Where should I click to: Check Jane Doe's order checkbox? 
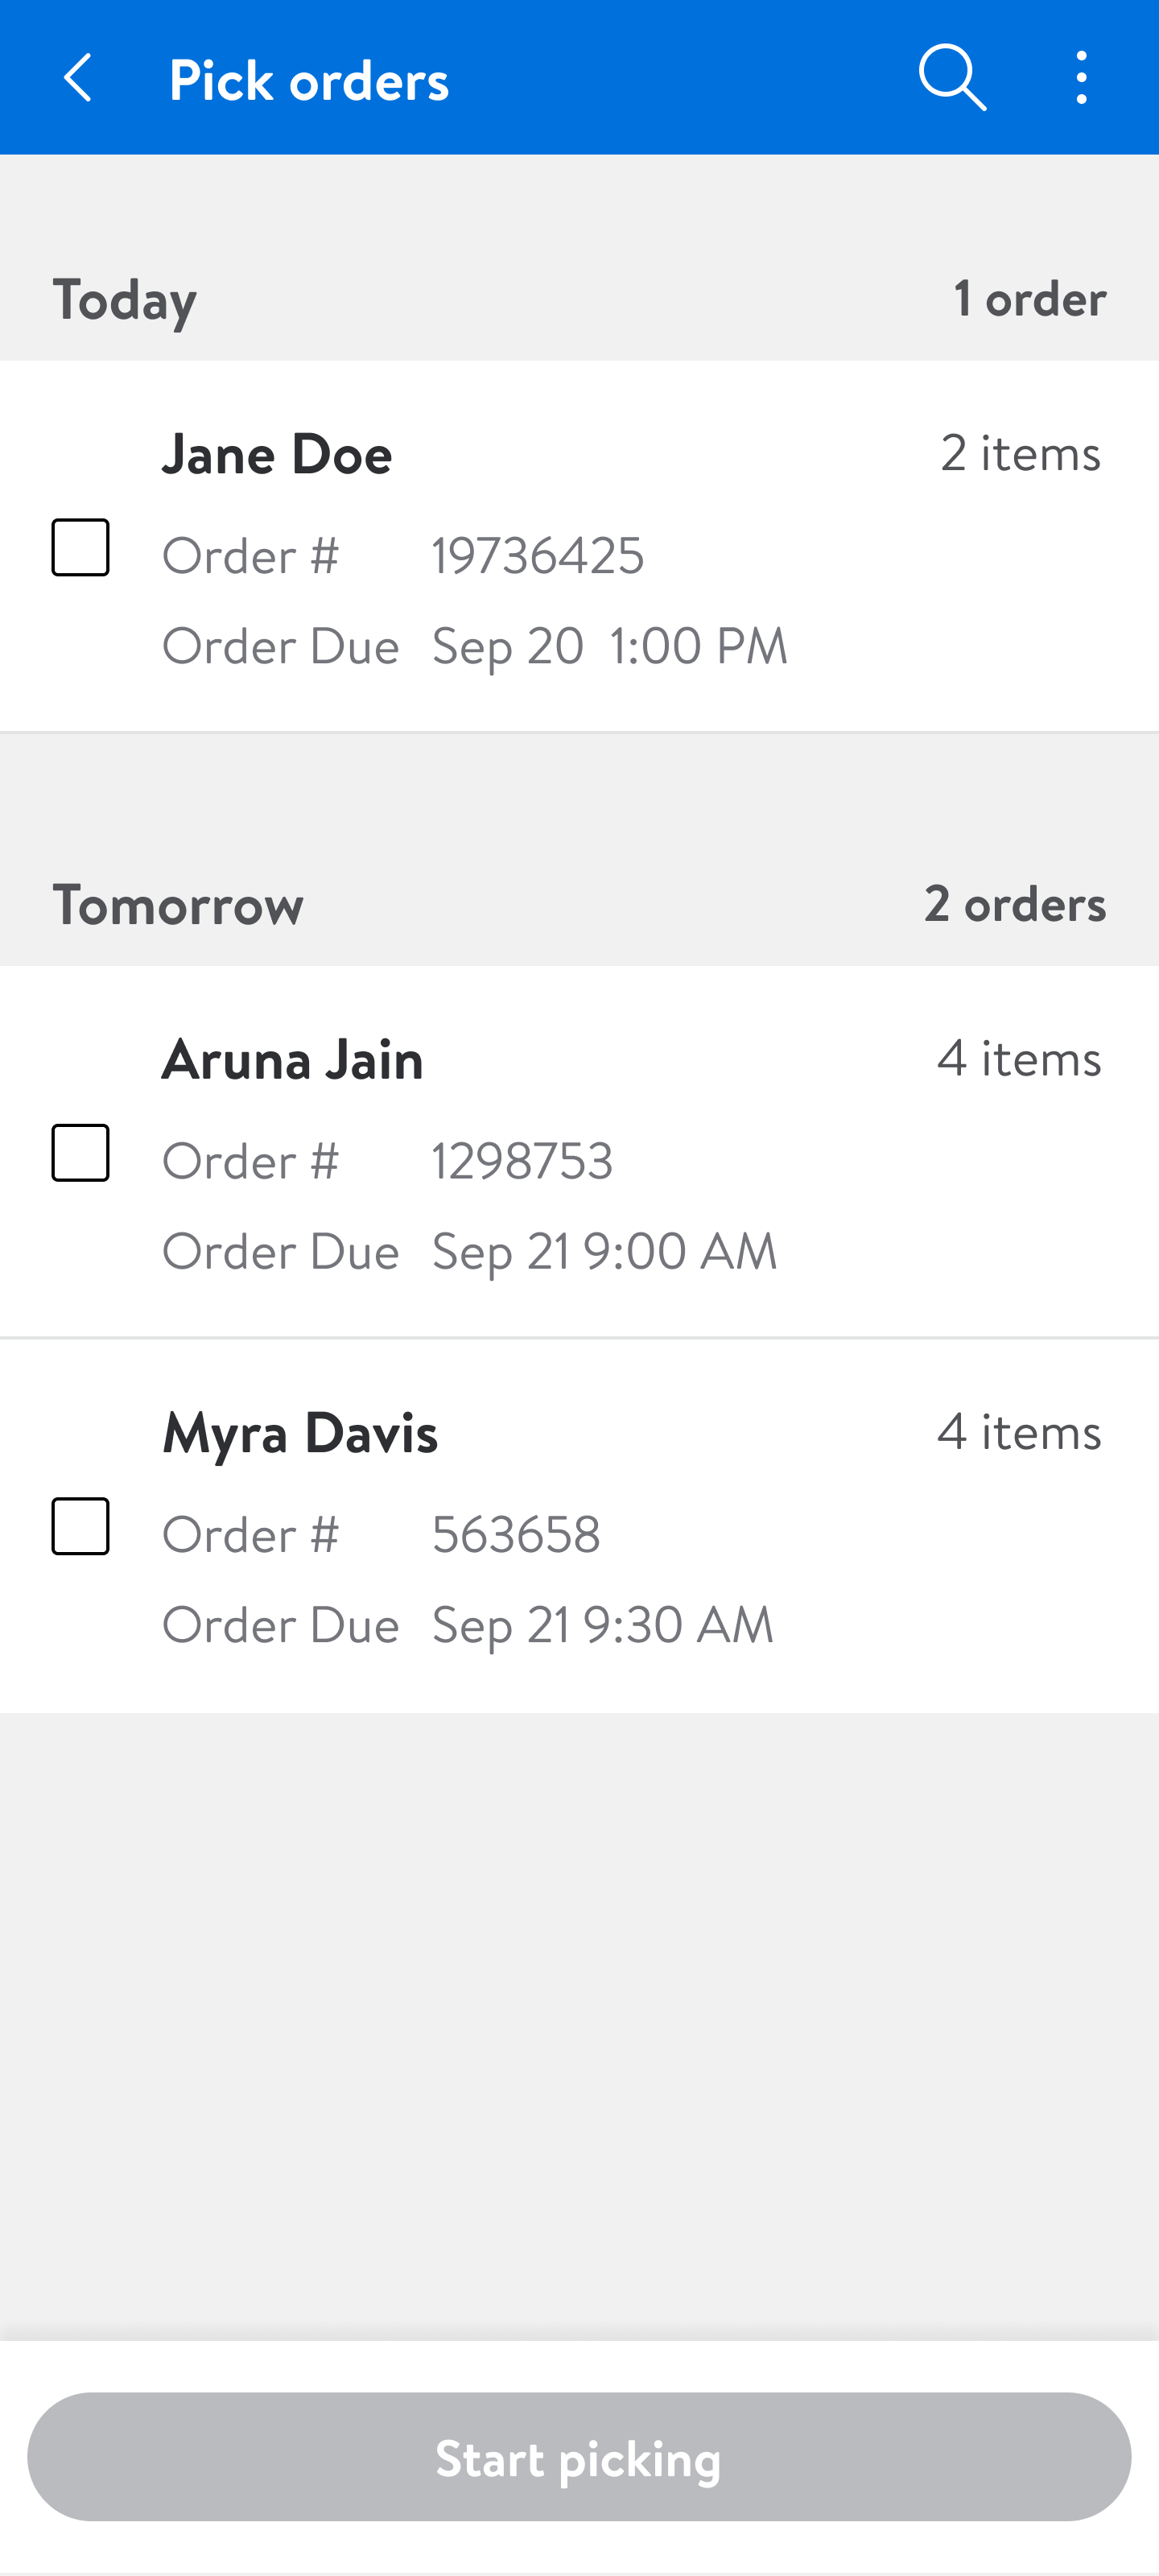tap(81, 547)
